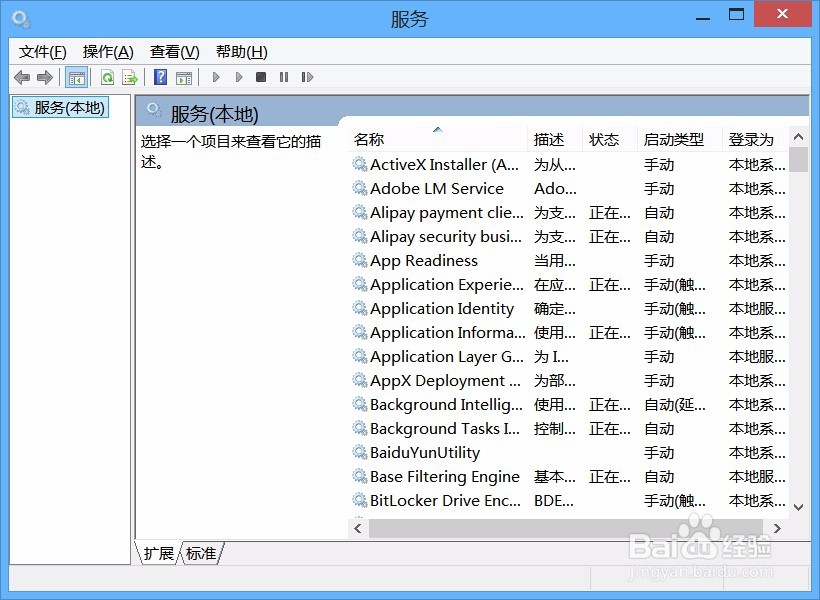Stop the selected service with the stop icon
The width and height of the screenshot is (820, 600).
(x=262, y=77)
